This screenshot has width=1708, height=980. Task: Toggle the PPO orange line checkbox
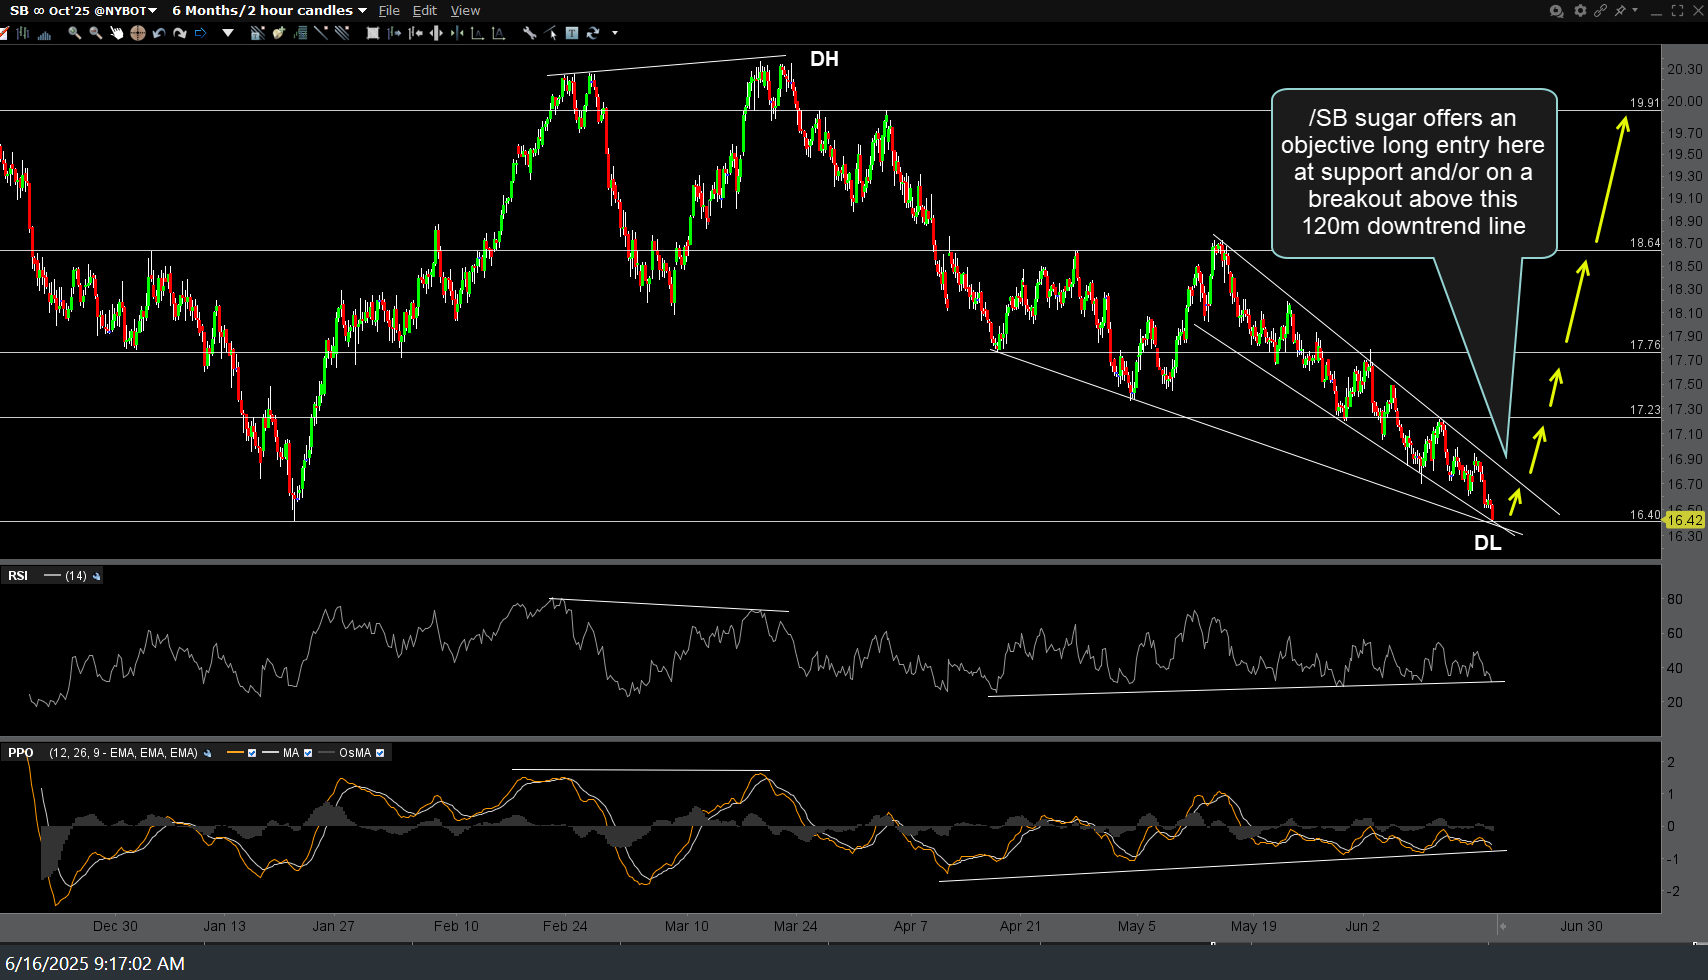coord(252,753)
